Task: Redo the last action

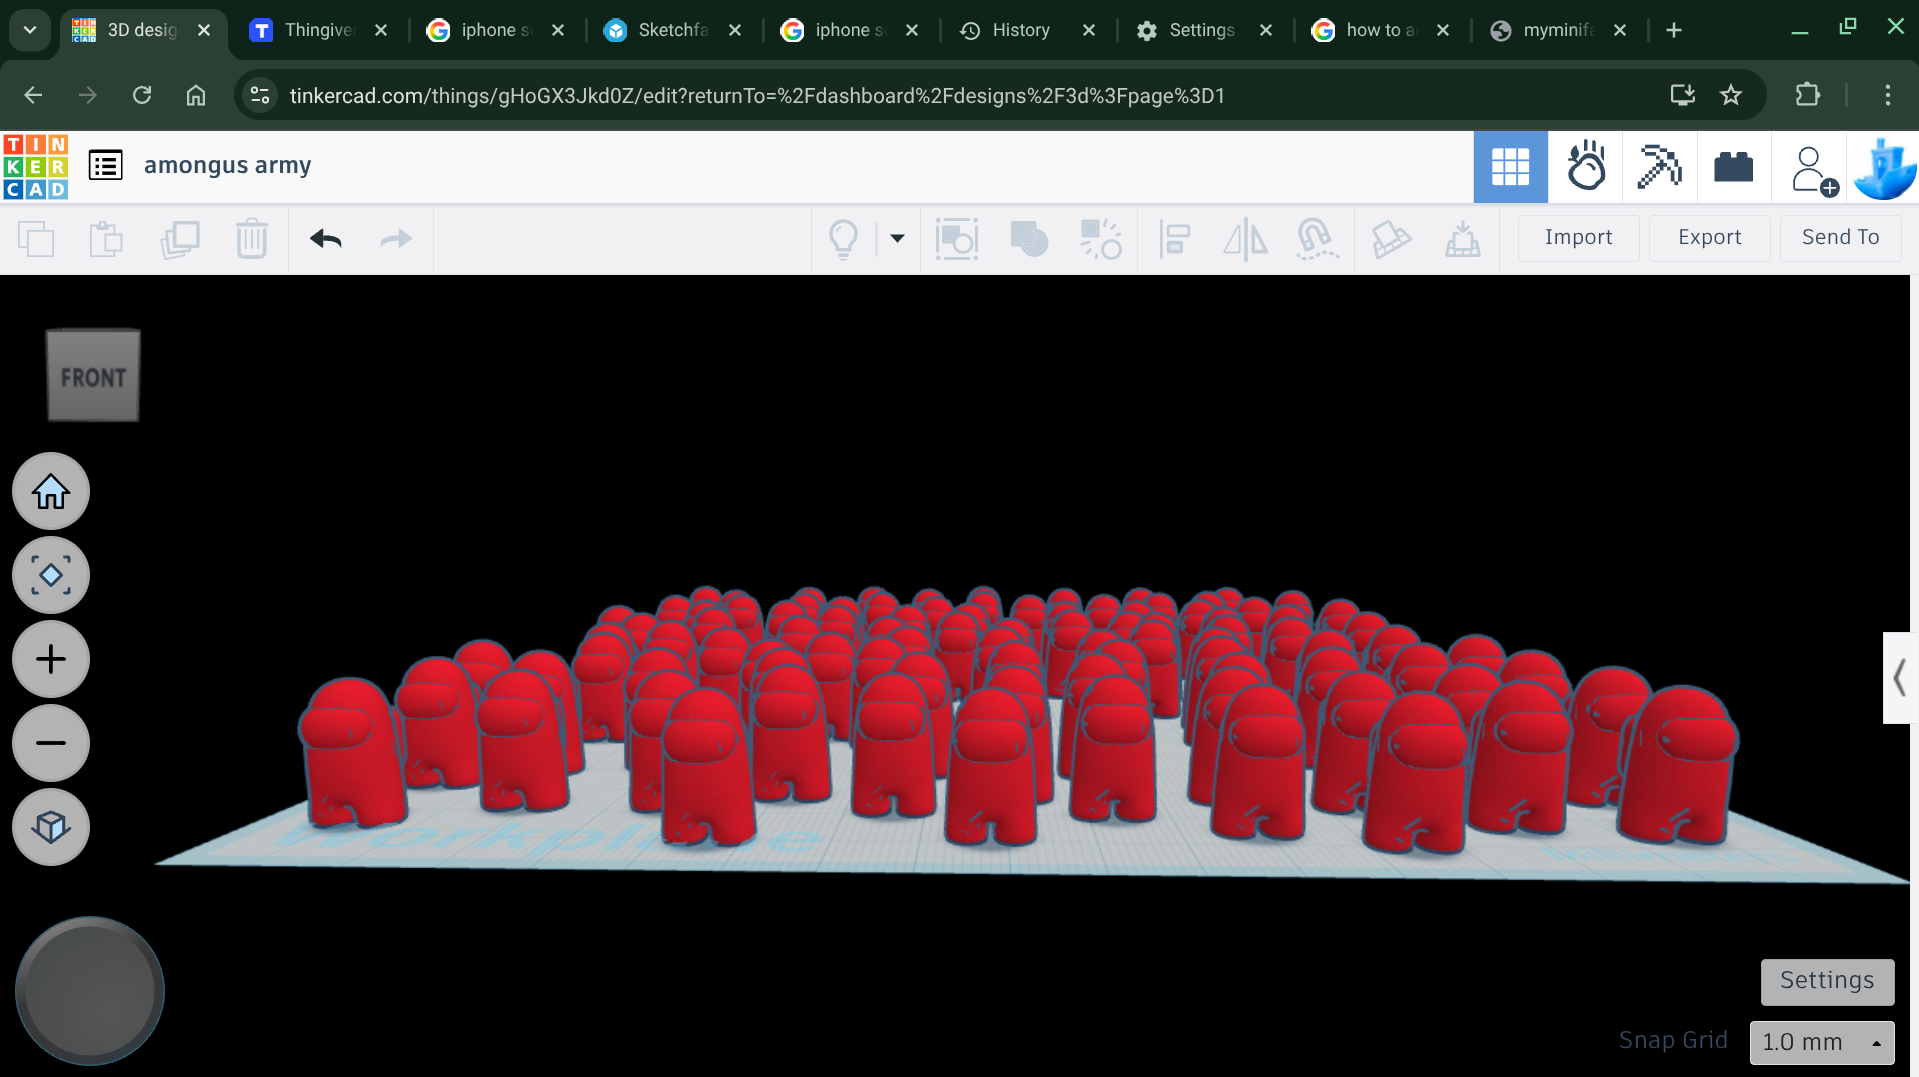Action: pos(396,239)
